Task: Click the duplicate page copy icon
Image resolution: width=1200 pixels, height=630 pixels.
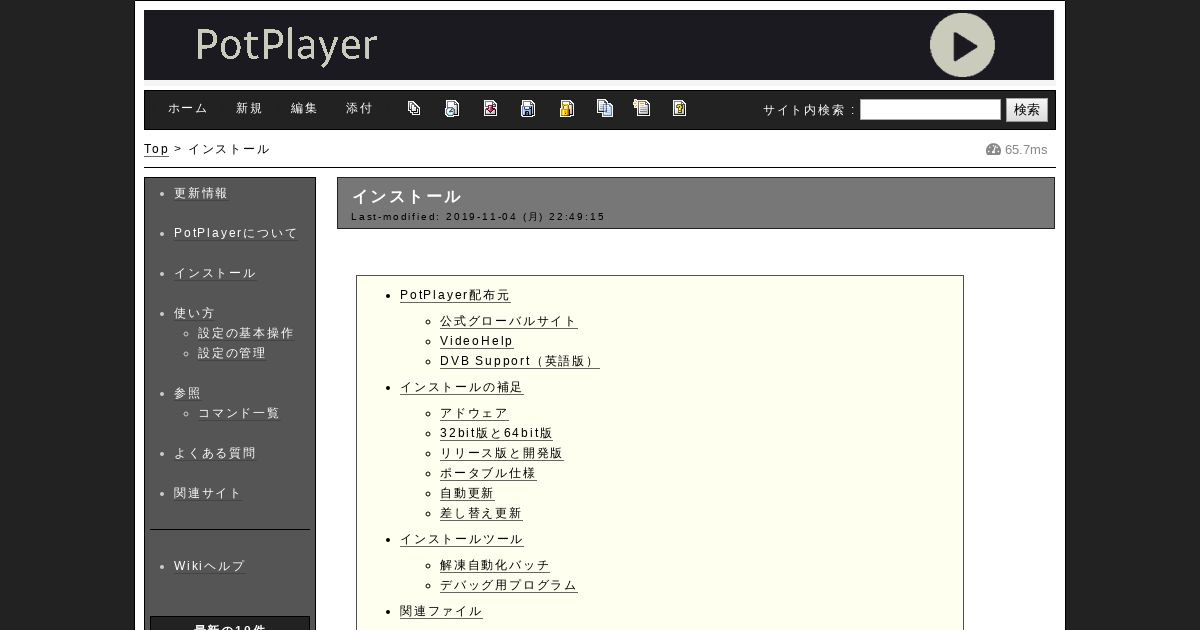Action: pos(604,108)
